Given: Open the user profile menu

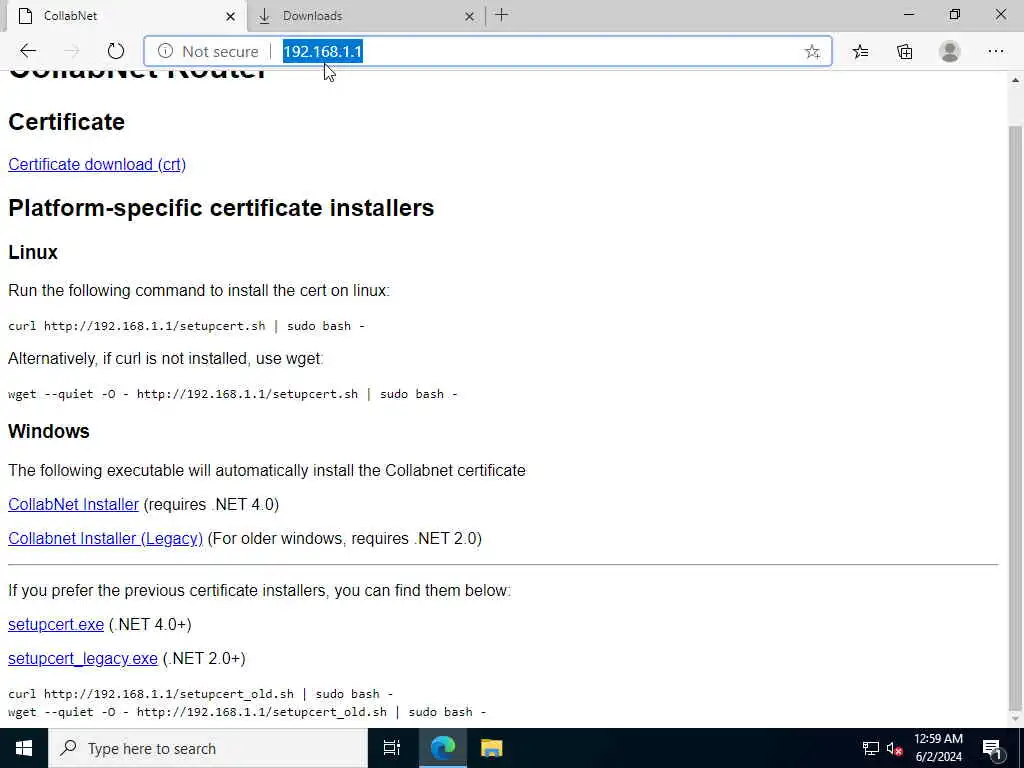Looking at the screenshot, I should (x=950, y=52).
